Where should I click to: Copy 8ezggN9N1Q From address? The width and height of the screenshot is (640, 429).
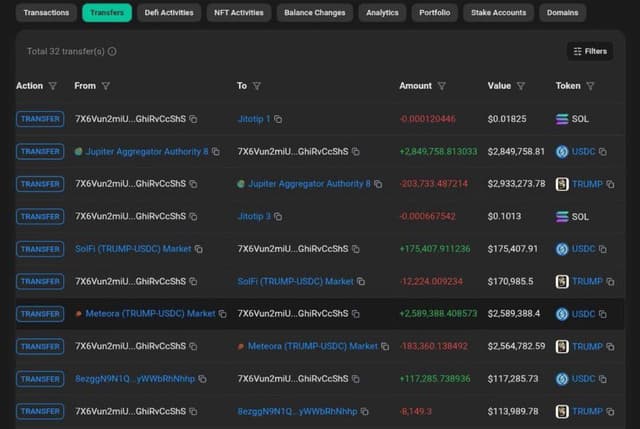click(202, 379)
